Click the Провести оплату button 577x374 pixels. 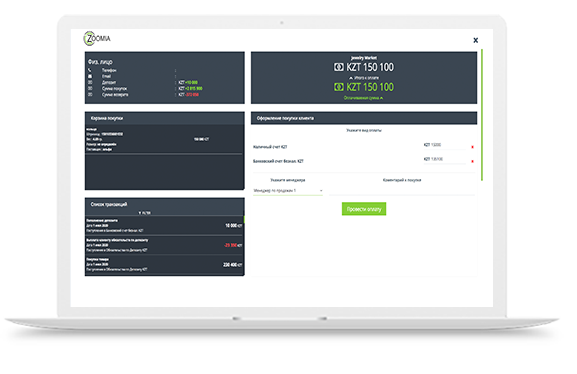(x=364, y=209)
